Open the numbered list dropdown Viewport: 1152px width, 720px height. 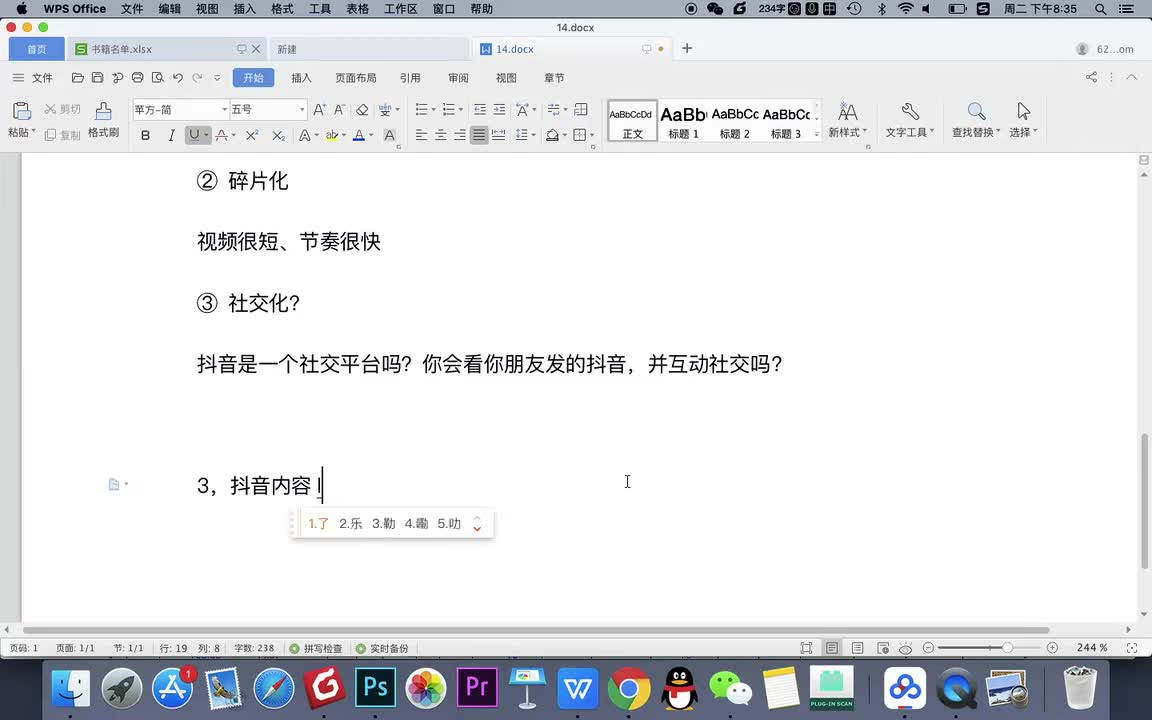point(461,109)
